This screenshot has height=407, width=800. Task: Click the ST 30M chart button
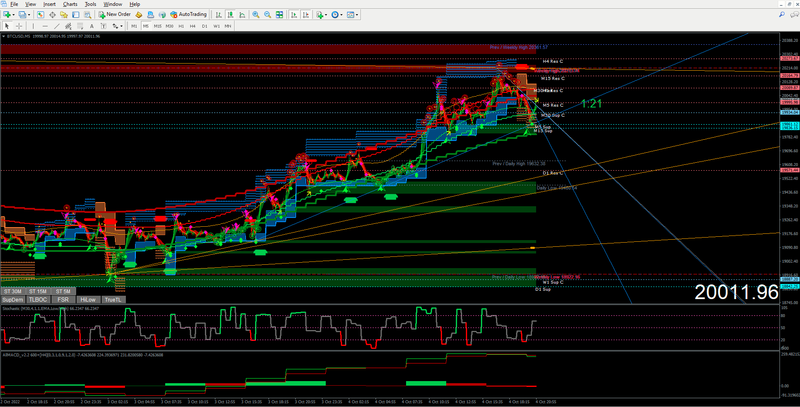click(x=13, y=291)
